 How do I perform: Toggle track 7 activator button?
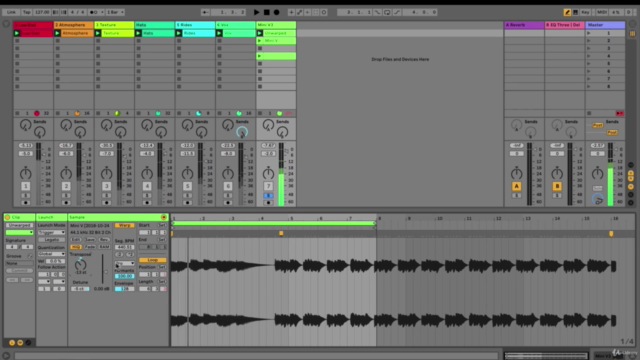click(x=268, y=186)
